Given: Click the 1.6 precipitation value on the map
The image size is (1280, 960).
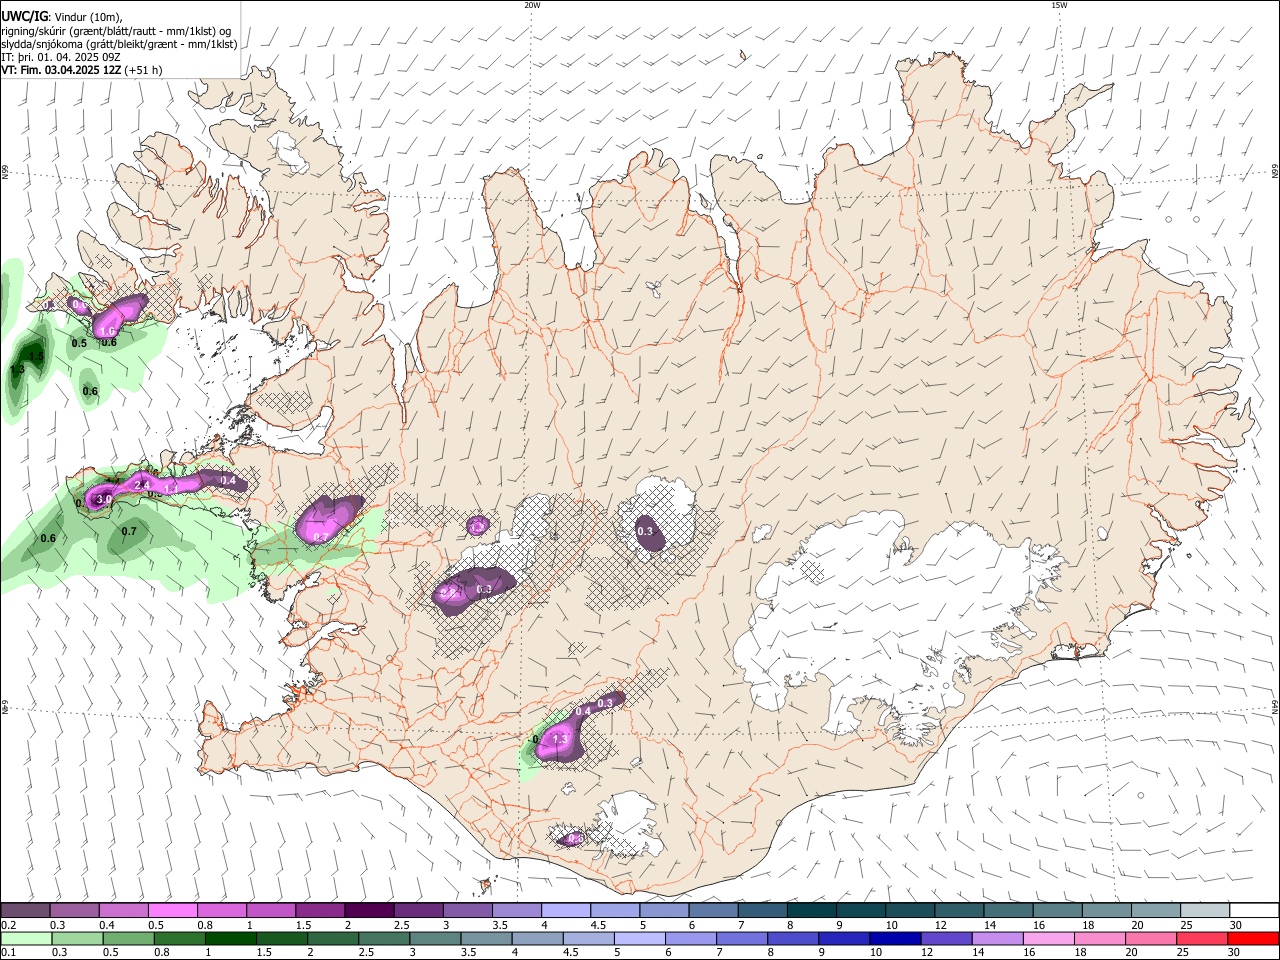Looking at the screenshot, I should pyautogui.click(x=108, y=331).
